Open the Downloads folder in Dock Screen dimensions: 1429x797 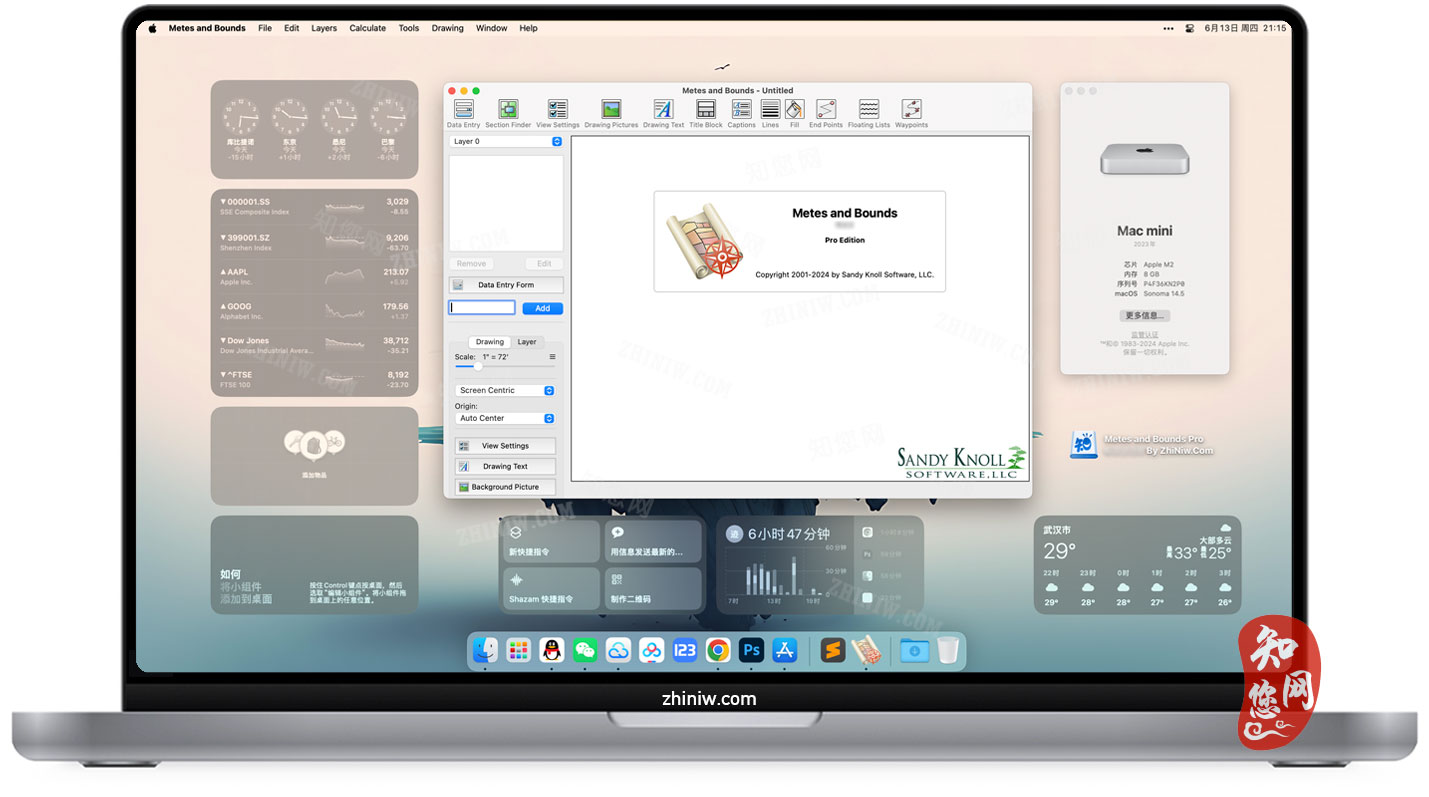pos(914,650)
